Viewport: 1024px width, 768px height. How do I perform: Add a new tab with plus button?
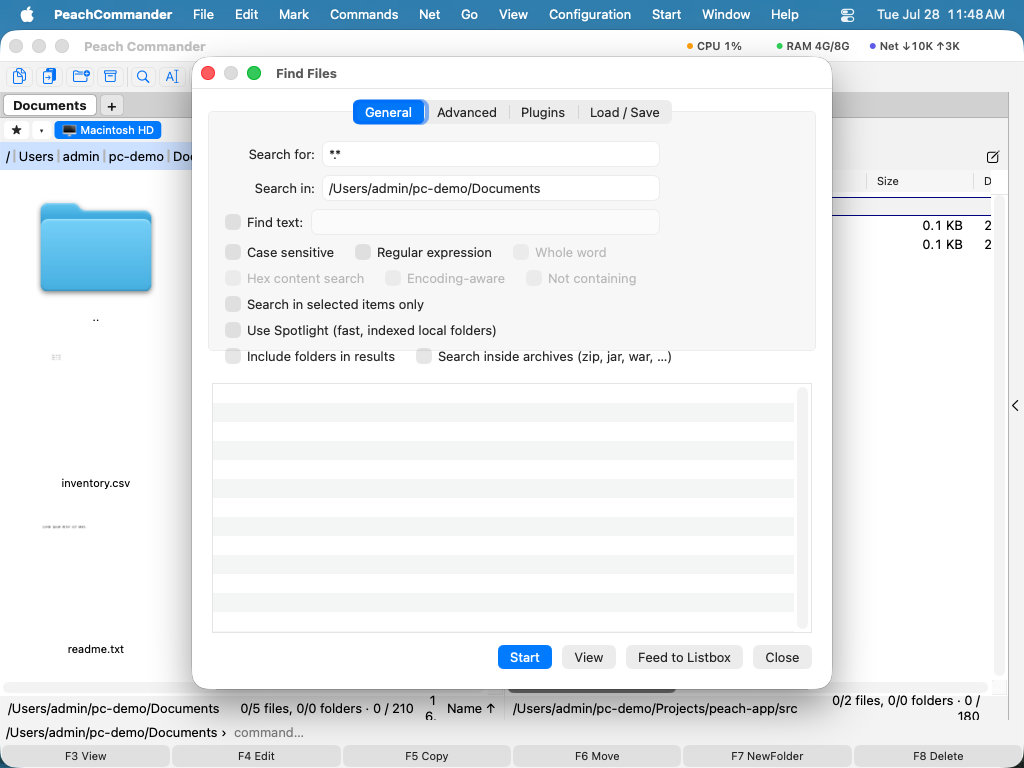pyautogui.click(x=112, y=106)
